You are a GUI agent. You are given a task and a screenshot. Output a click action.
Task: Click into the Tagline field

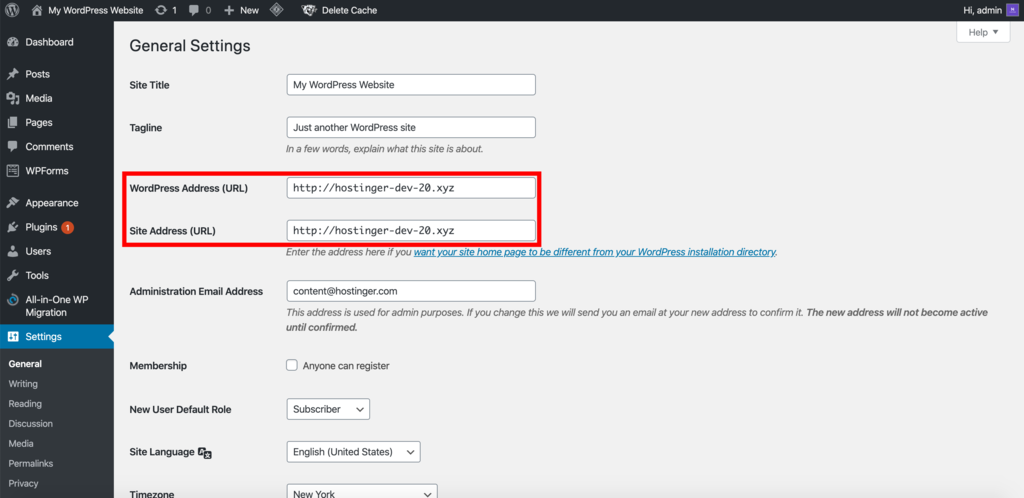(411, 127)
